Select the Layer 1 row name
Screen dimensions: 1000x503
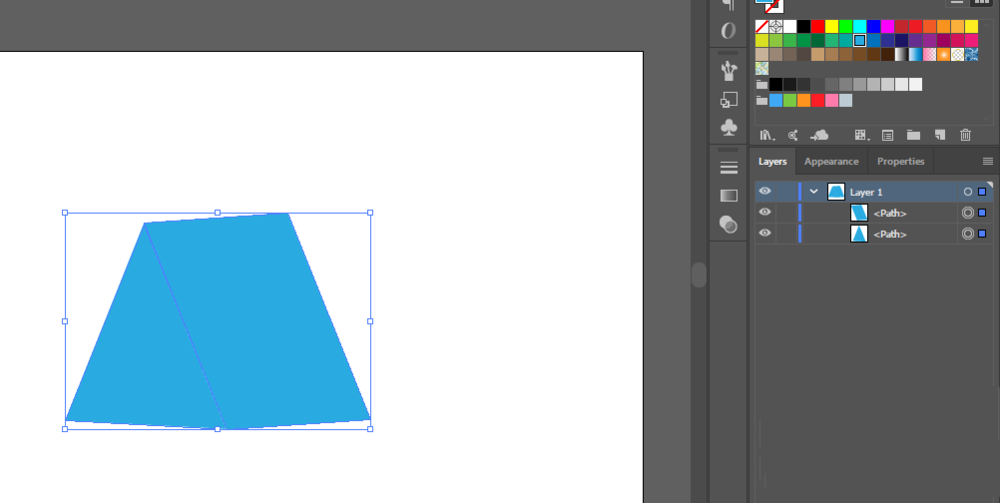pyautogui.click(x=866, y=192)
